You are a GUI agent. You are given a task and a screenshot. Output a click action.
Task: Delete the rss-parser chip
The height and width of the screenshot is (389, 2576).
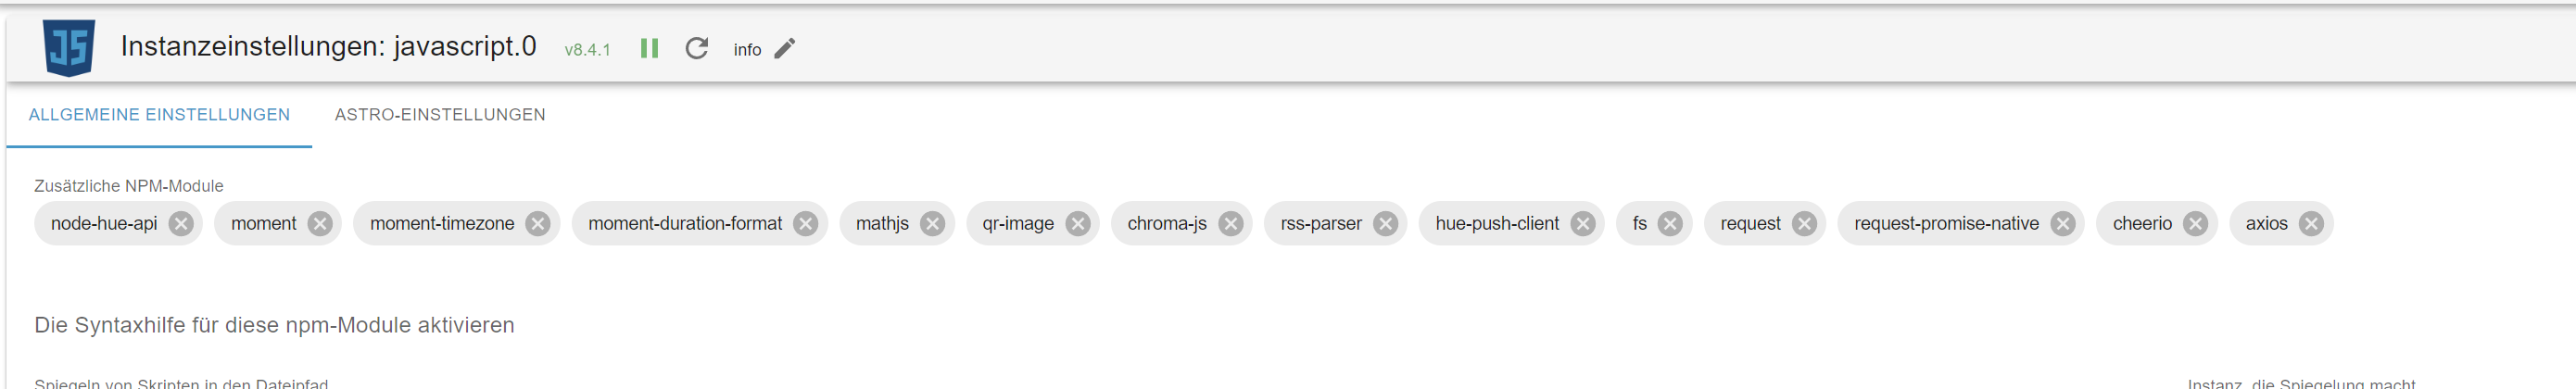pyautogui.click(x=1386, y=223)
